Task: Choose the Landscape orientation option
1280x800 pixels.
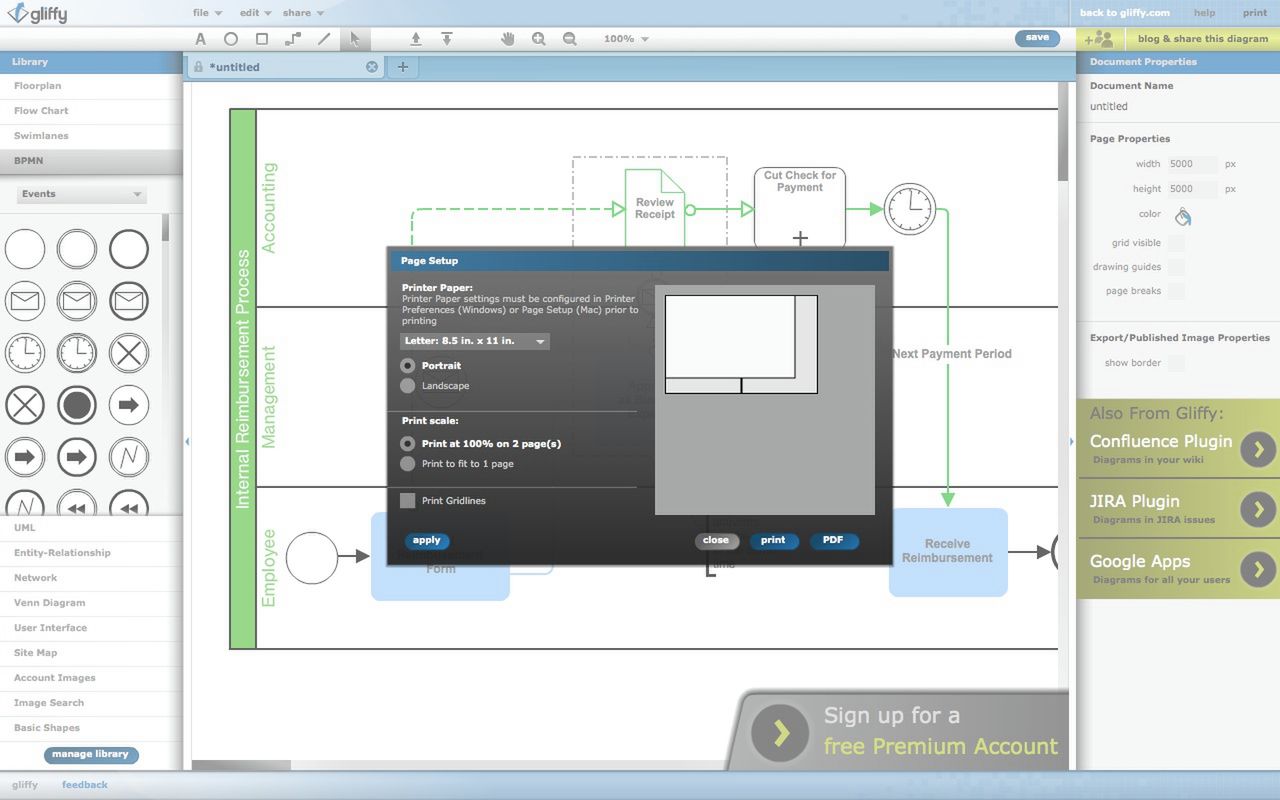Action: 407,386
